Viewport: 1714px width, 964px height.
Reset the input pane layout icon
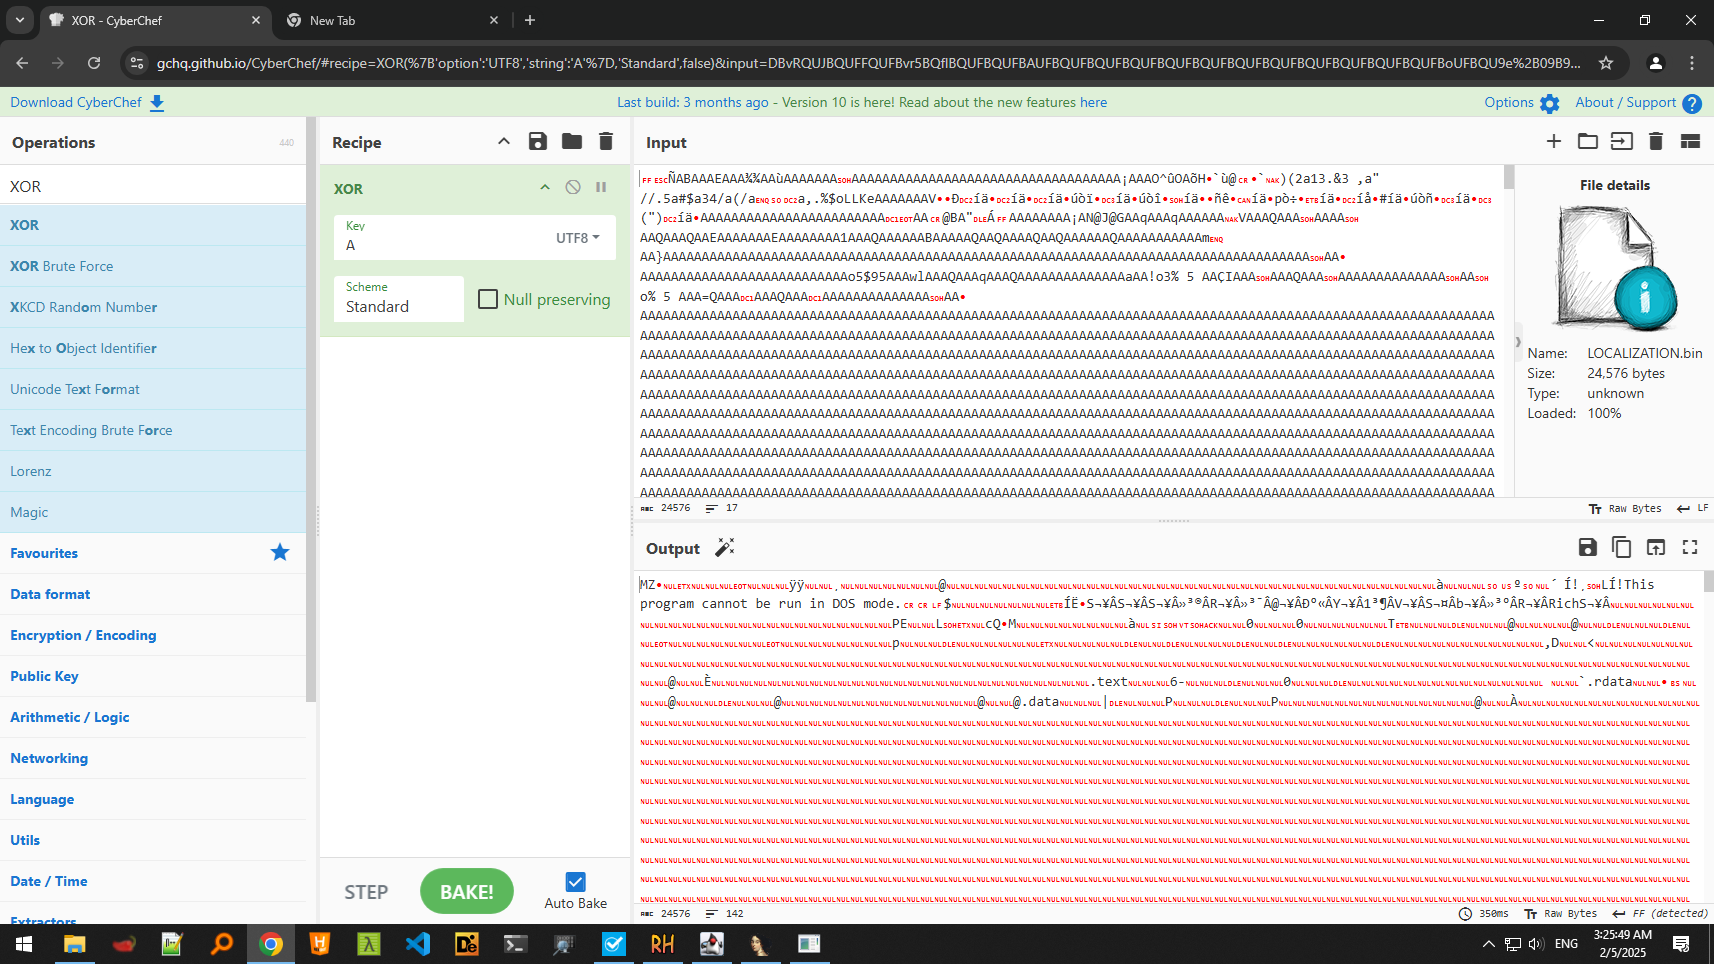[x=1690, y=142]
